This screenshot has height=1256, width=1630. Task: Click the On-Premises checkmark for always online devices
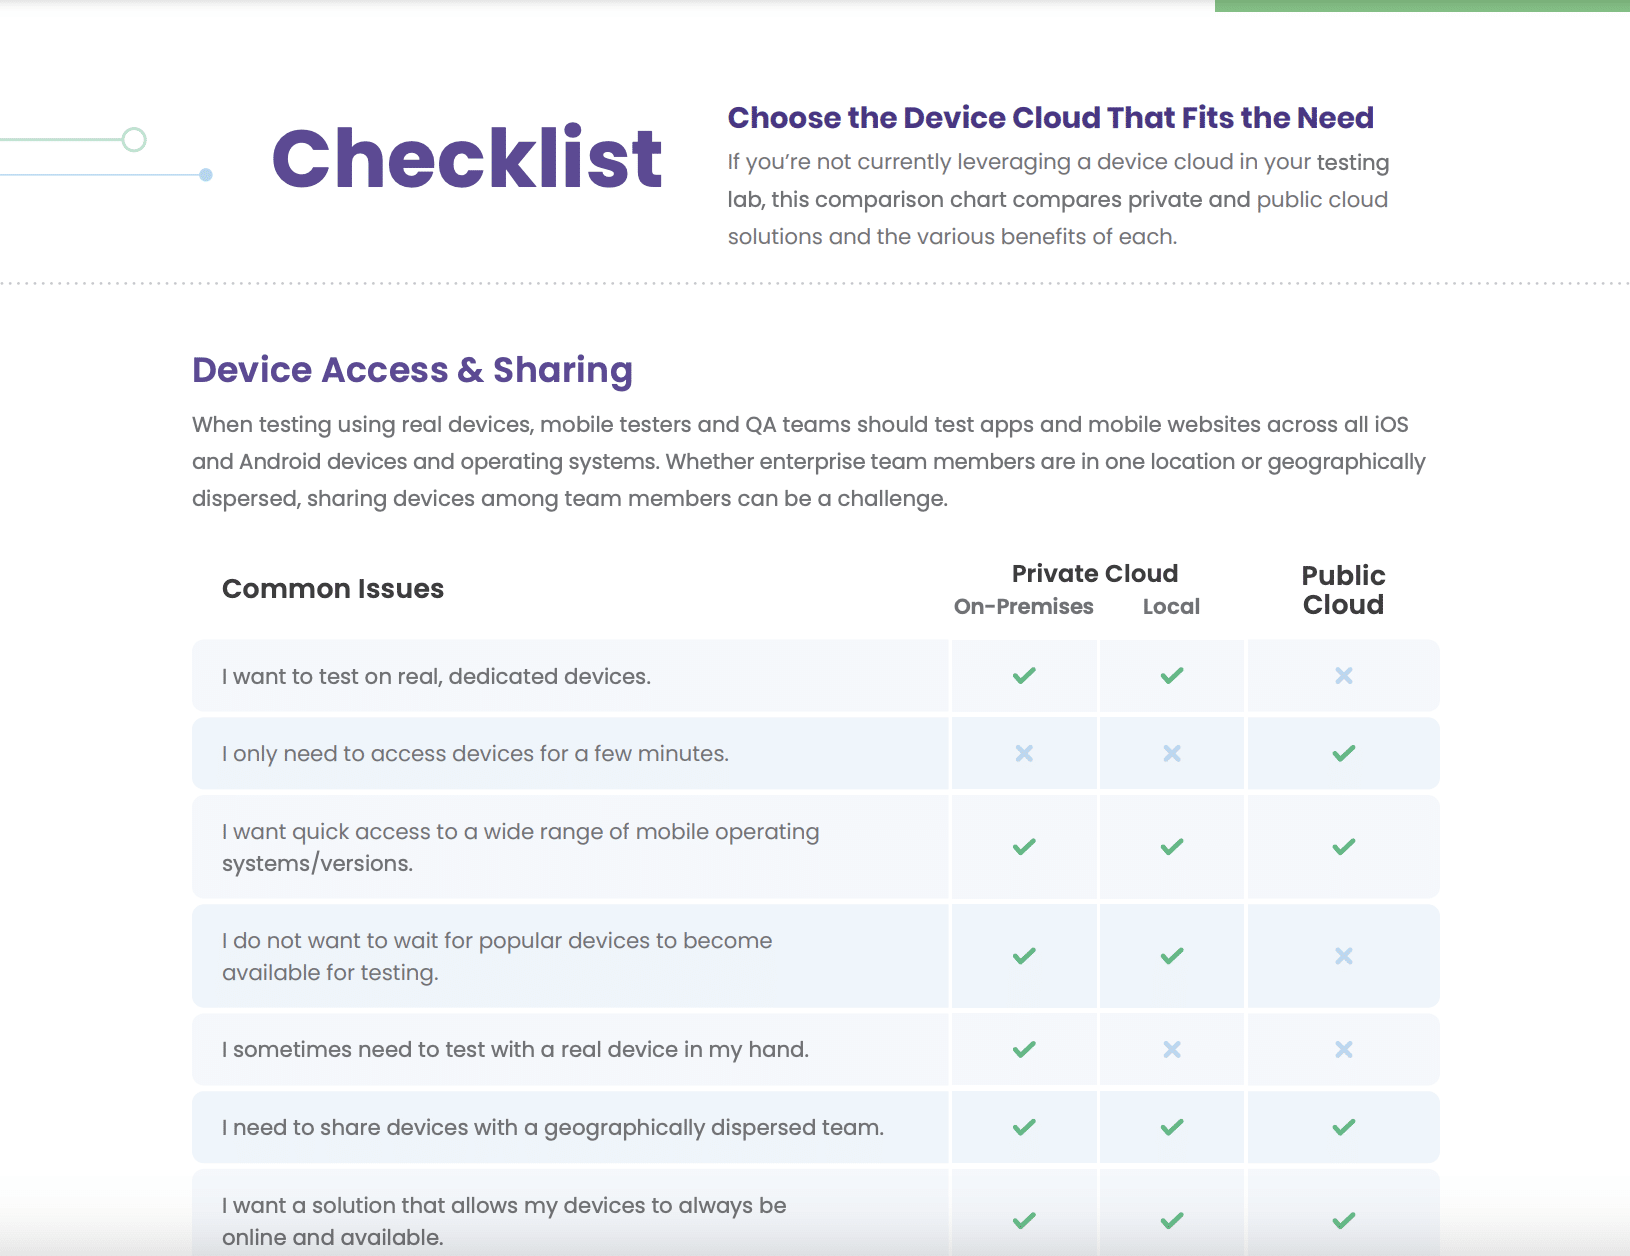(x=1024, y=1221)
